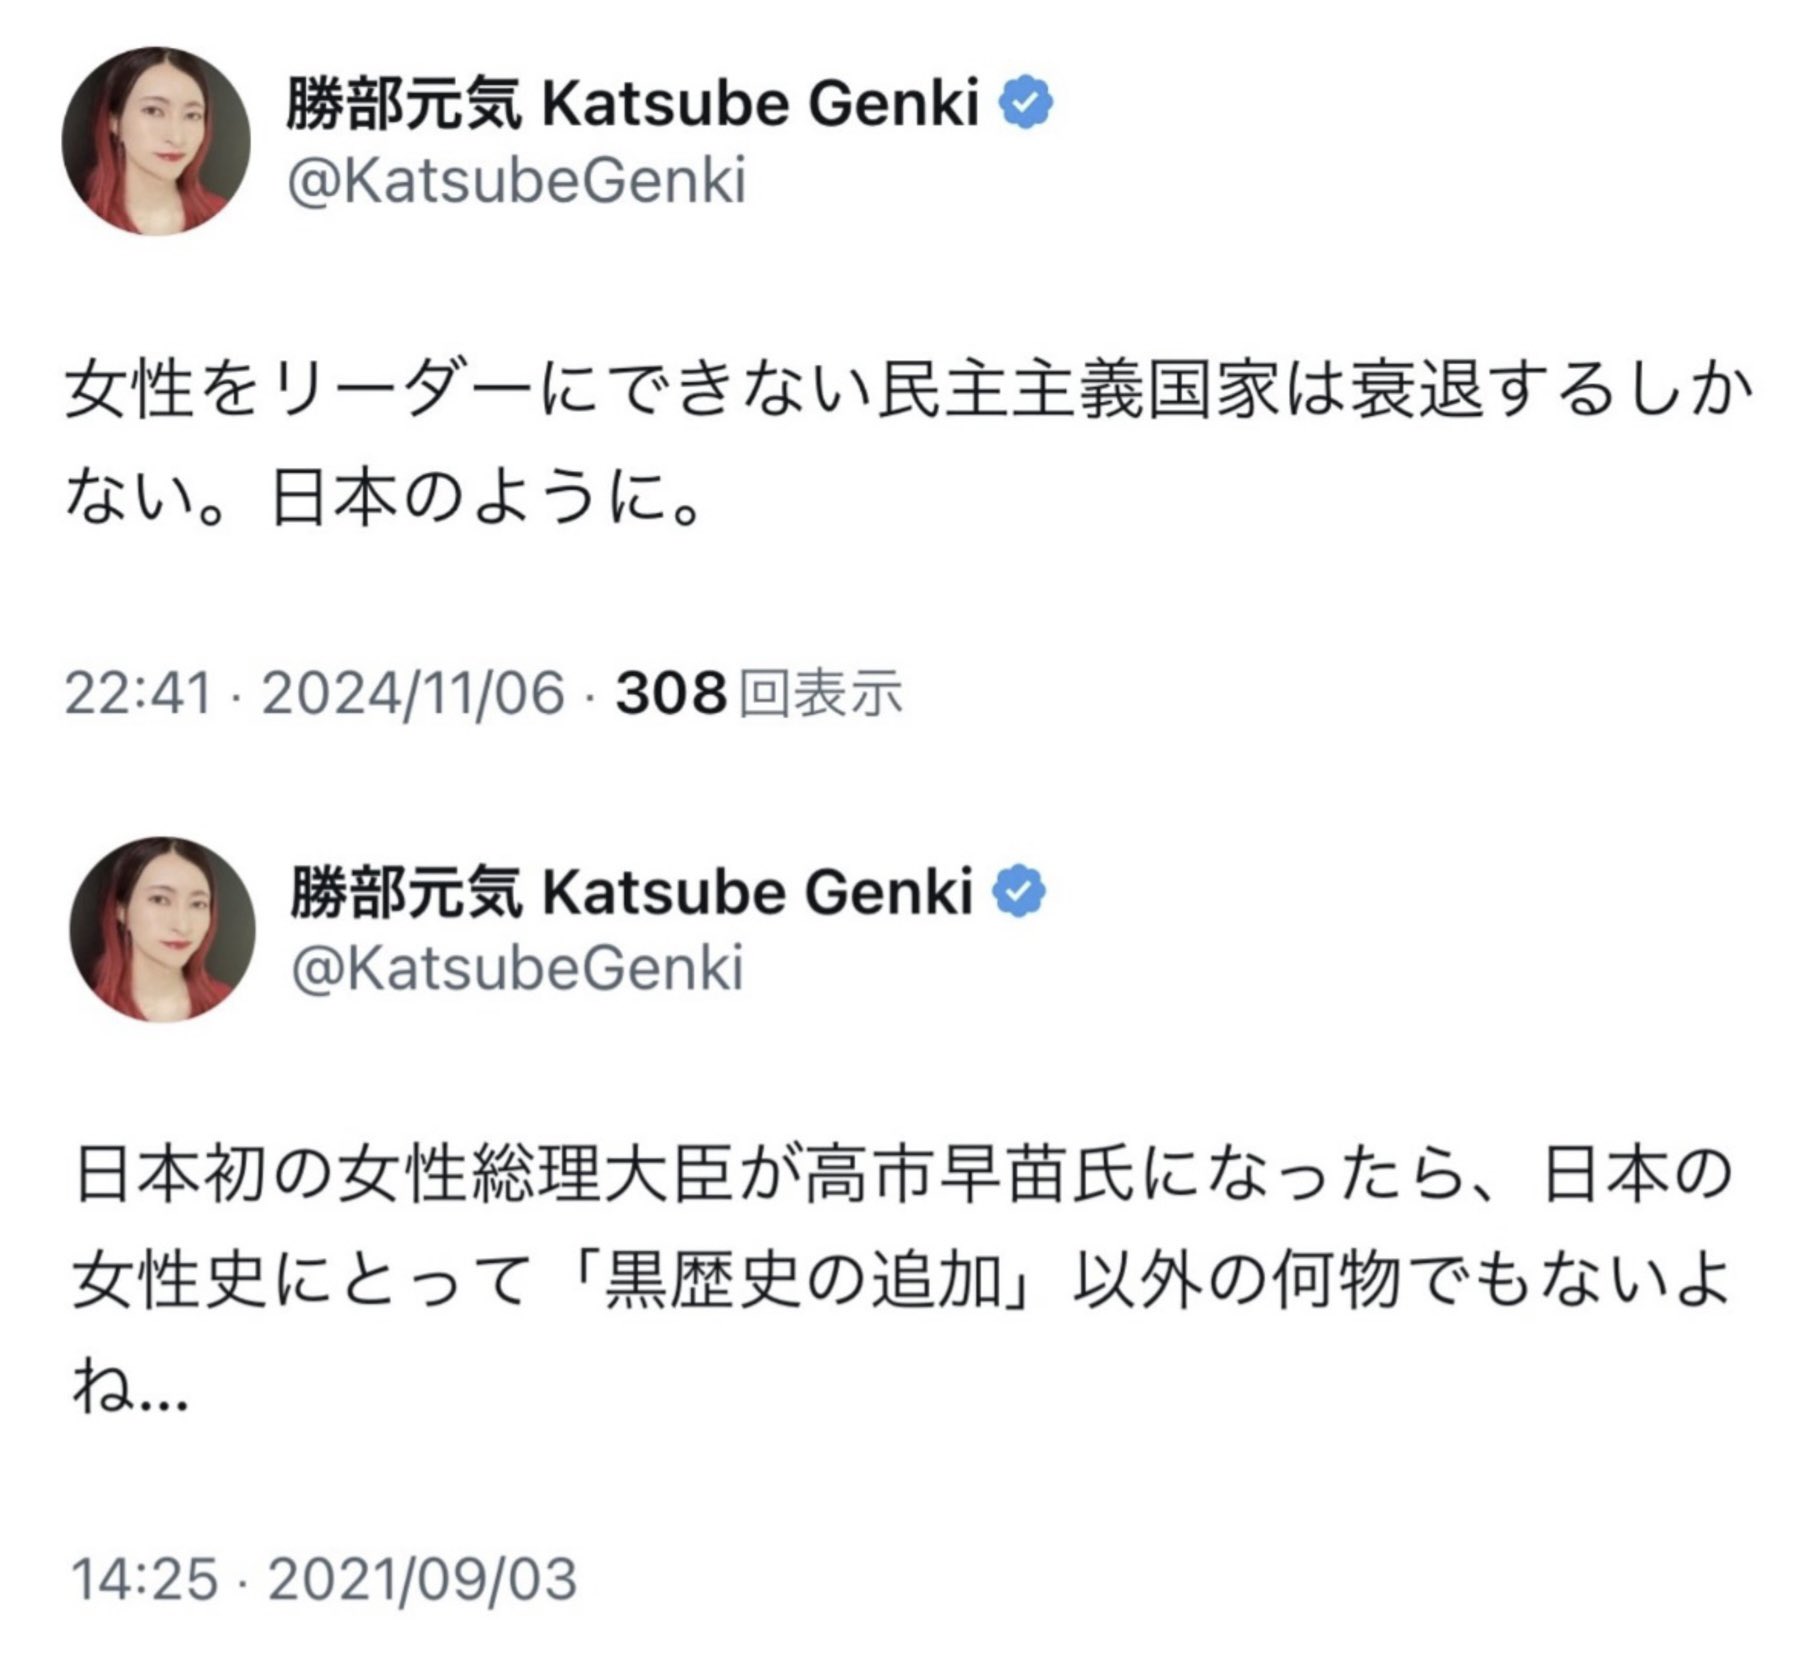Click the line 日本のように in the top tweet
This screenshot has height=1661, width=1814.
(485, 499)
